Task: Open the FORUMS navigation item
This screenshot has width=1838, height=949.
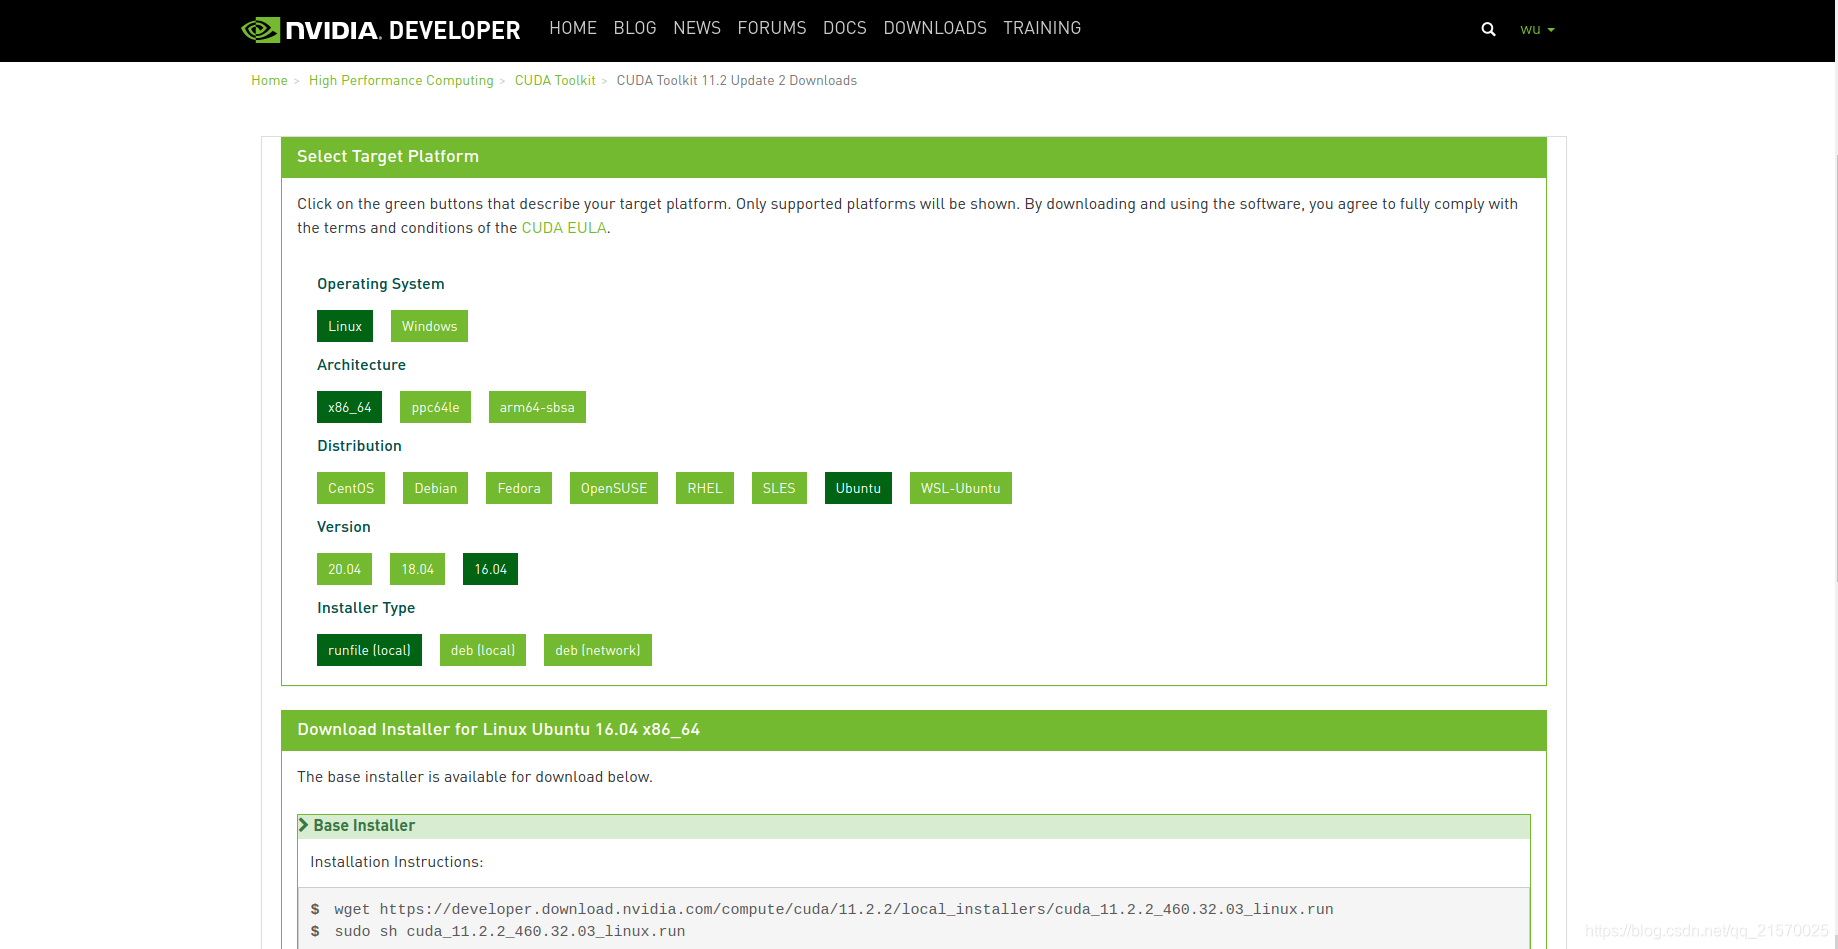Action: [x=772, y=28]
